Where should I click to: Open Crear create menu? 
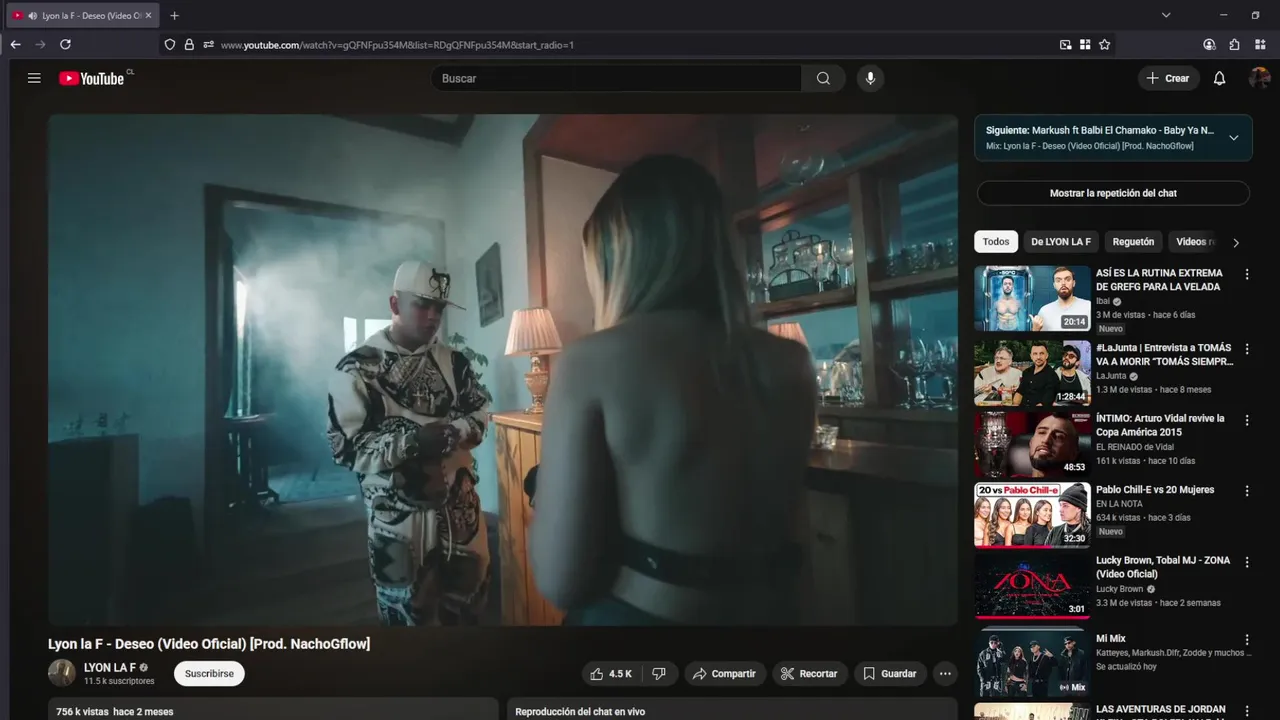click(1168, 78)
